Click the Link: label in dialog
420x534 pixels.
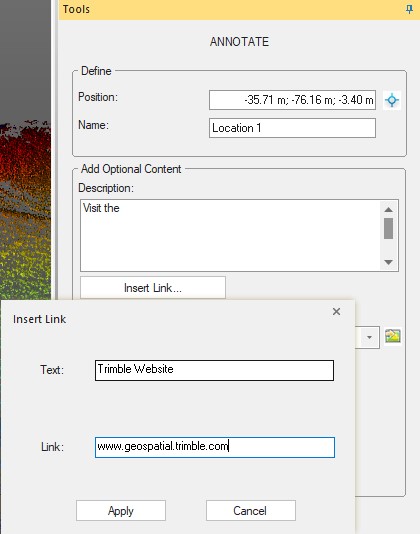pyautogui.click(x=52, y=447)
